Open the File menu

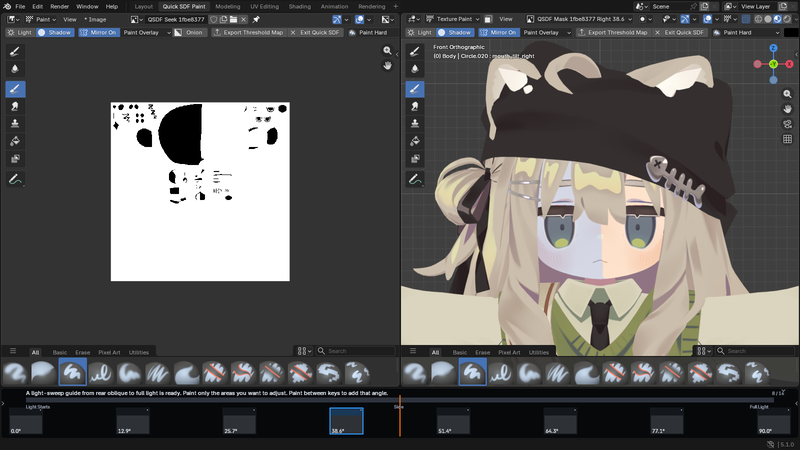tap(20, 7)
